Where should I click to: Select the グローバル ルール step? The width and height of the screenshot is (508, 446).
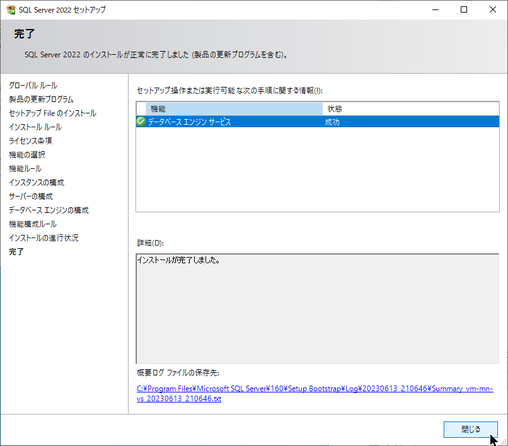pos(33,85)
